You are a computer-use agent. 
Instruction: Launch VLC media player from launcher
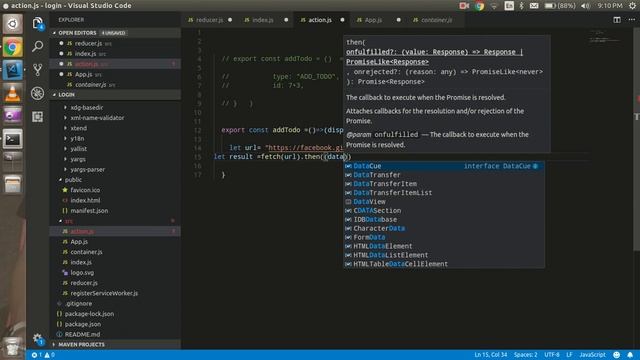pyautogui.click(x=13, y=93)
